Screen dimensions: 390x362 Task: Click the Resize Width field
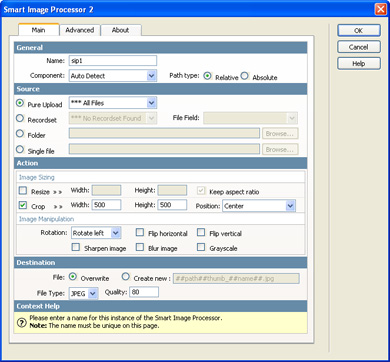106,190
